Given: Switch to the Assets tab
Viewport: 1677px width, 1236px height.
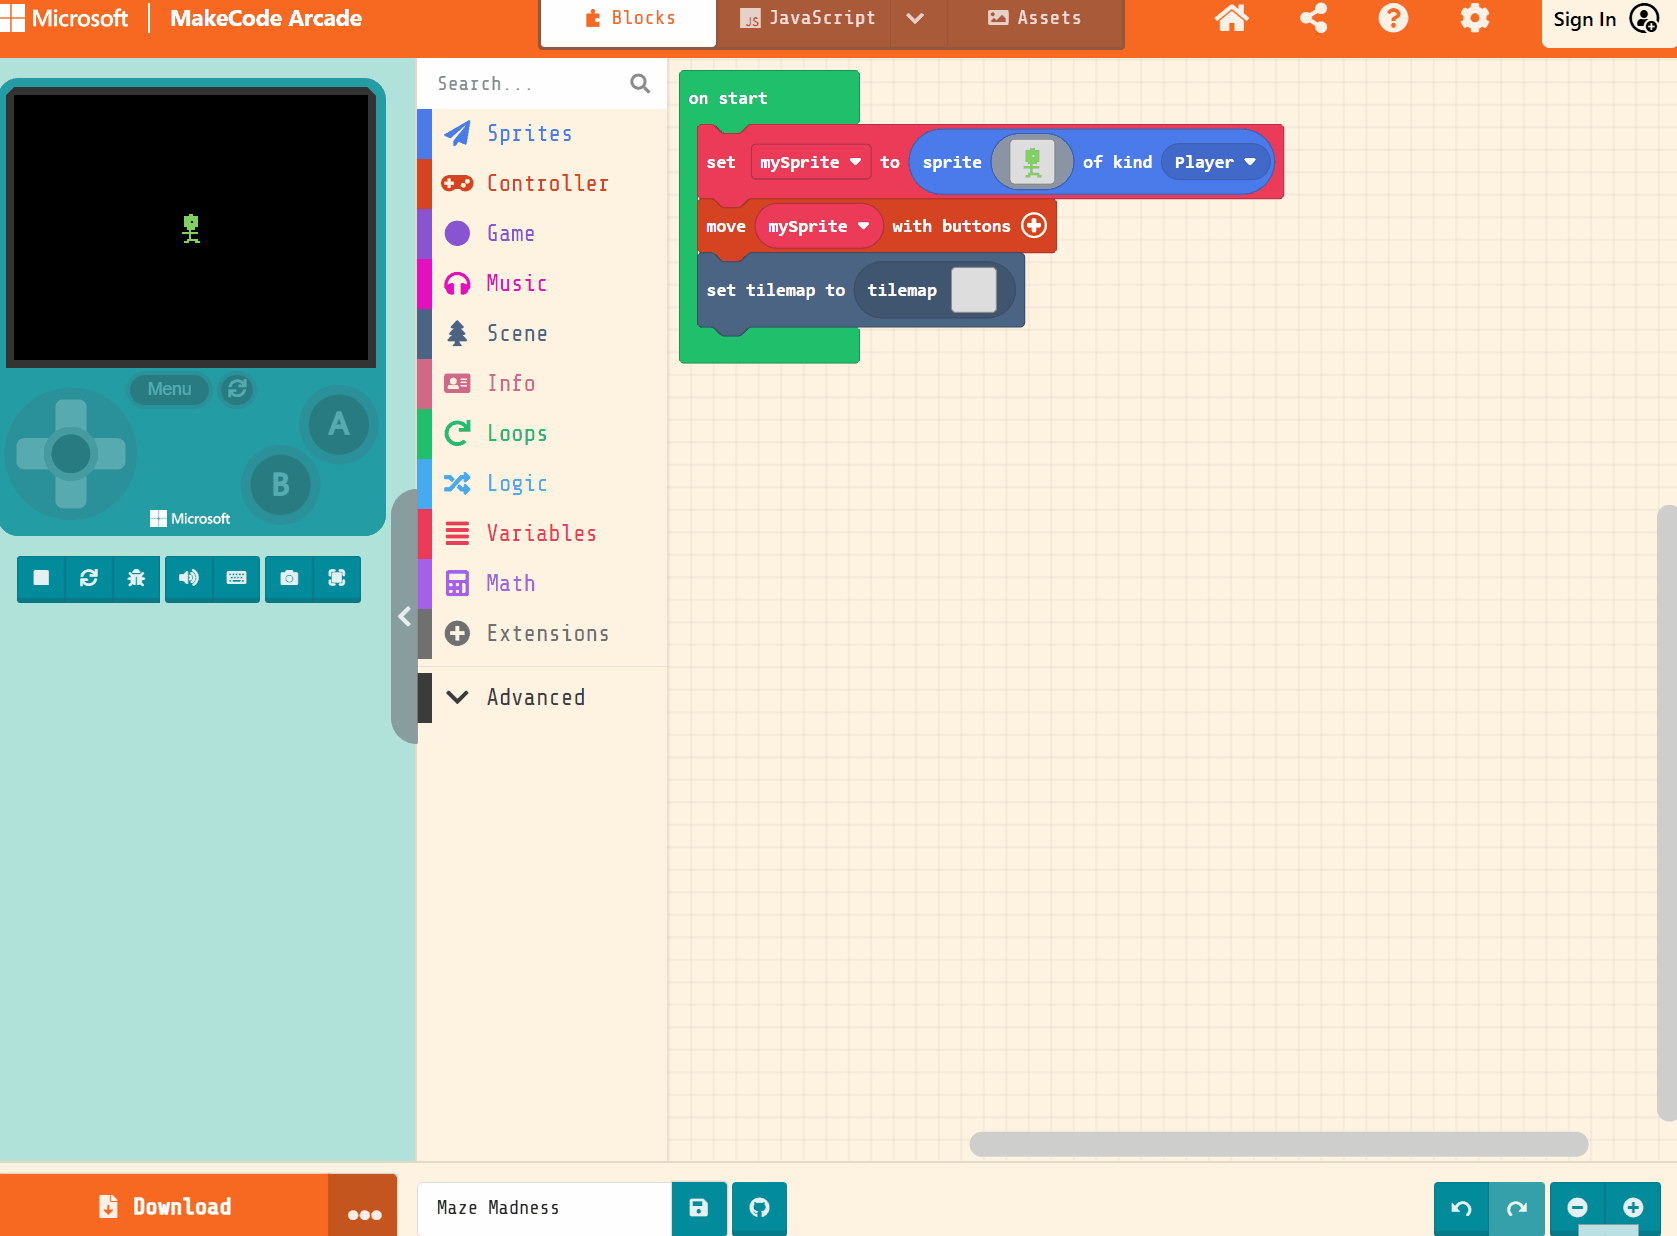Looking at the screenshot, I should pyautogui.click(x=1035, y=19).
